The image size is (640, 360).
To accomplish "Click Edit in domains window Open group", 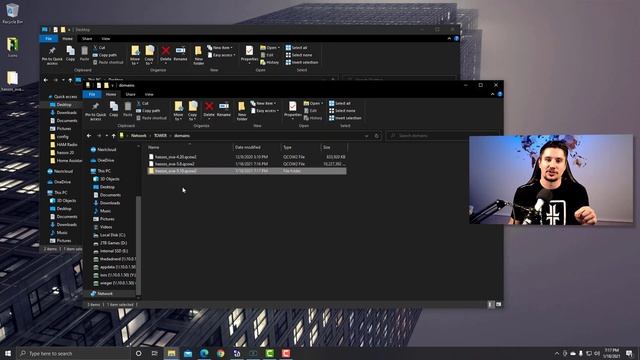I will point(311,111).
